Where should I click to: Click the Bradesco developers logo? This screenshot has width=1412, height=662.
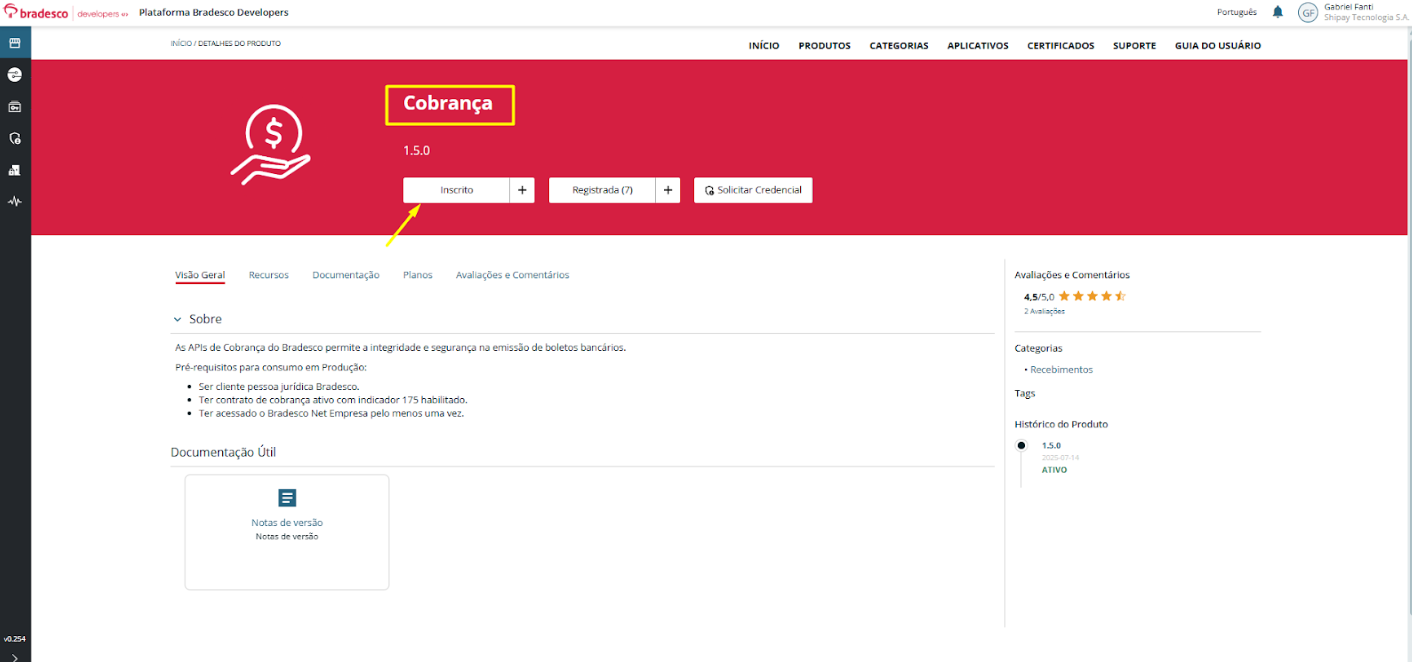tap(67, 12)
